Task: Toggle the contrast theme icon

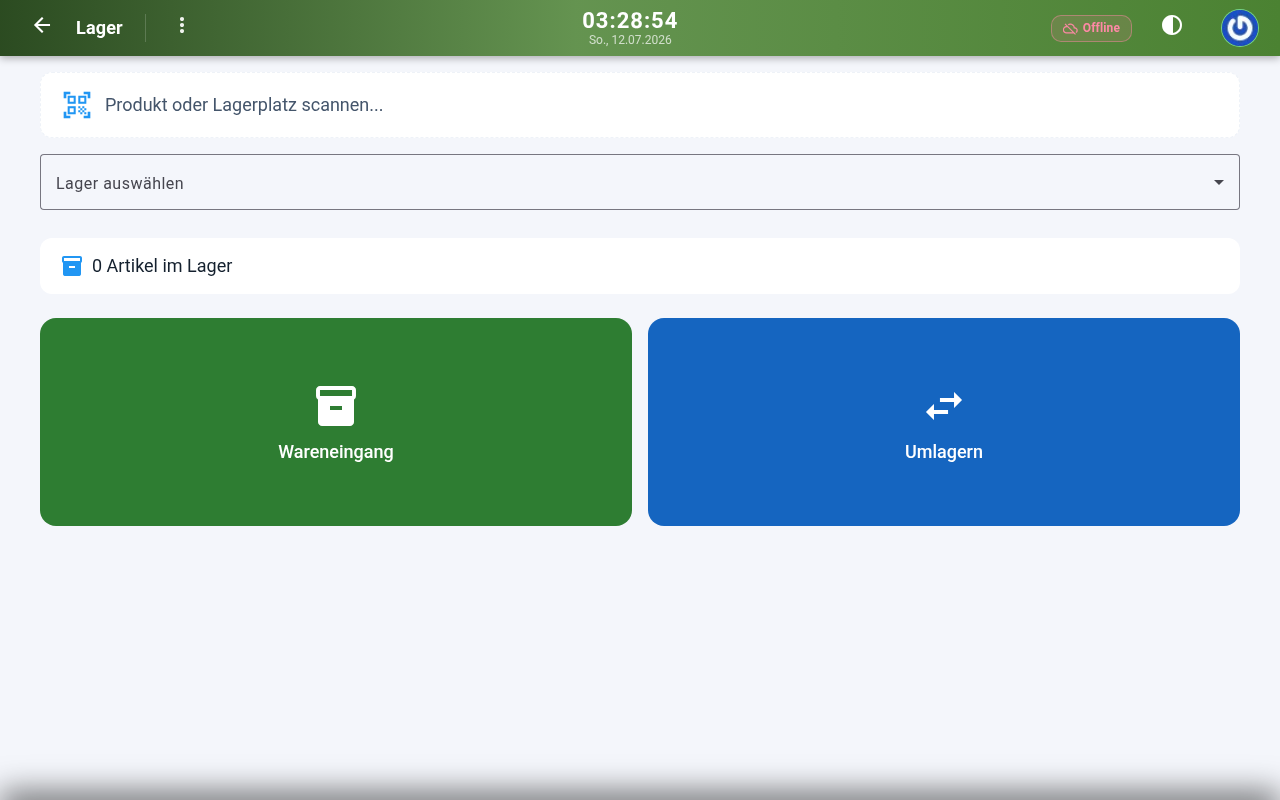Action: tap(1172, 25)
